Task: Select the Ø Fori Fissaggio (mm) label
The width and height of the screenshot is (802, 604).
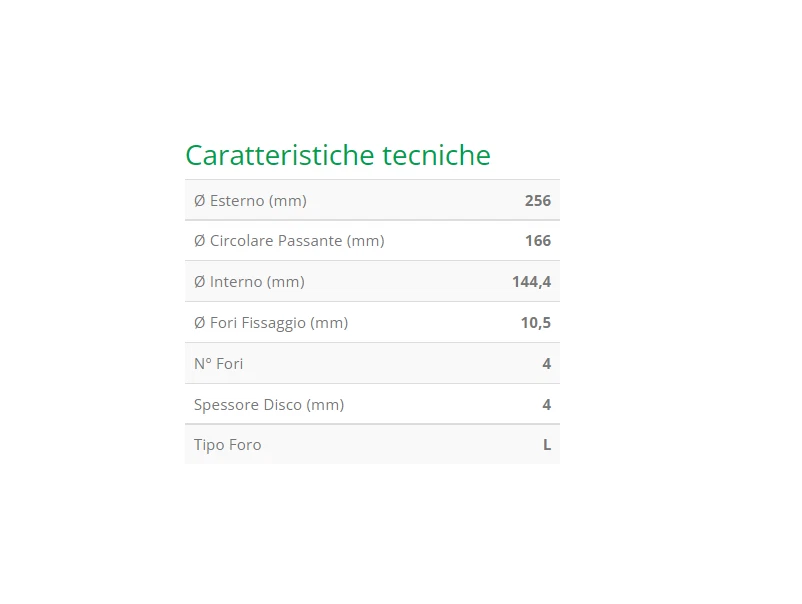Action: pyautogui.click(x=271, y=323)
